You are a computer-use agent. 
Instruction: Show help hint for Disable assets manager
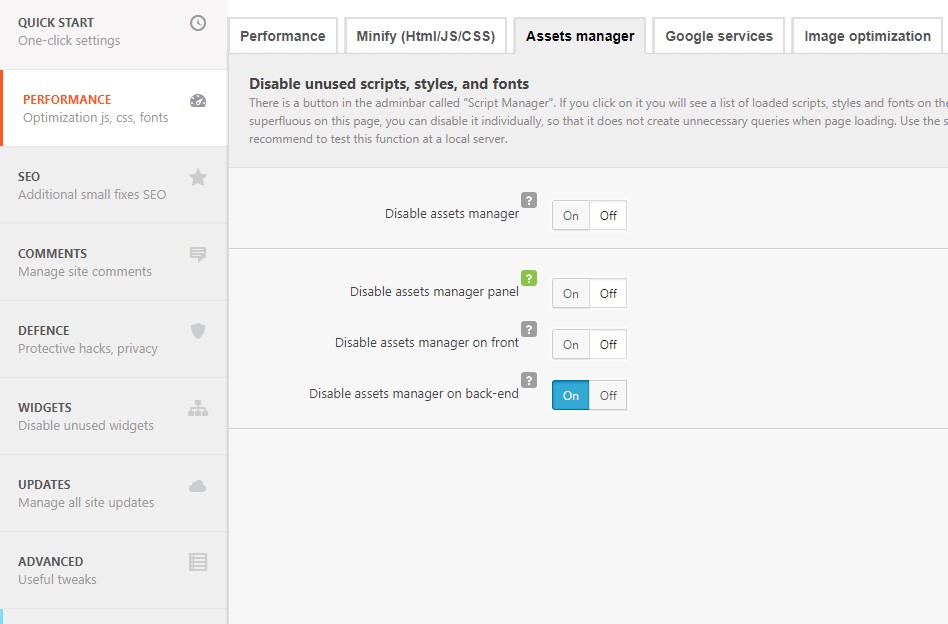[x=529, y=200]
